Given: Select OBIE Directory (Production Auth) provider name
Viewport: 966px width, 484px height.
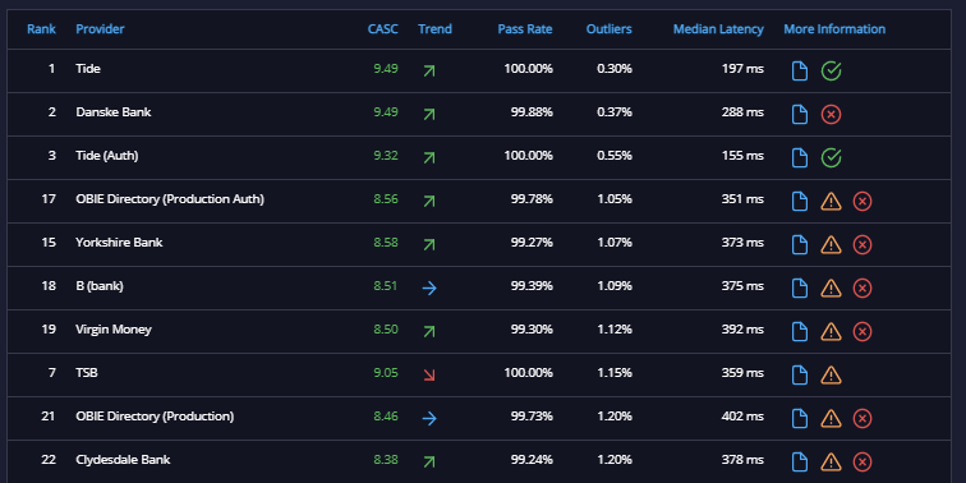Looking at the screenshot, I should tap(170, 199).
